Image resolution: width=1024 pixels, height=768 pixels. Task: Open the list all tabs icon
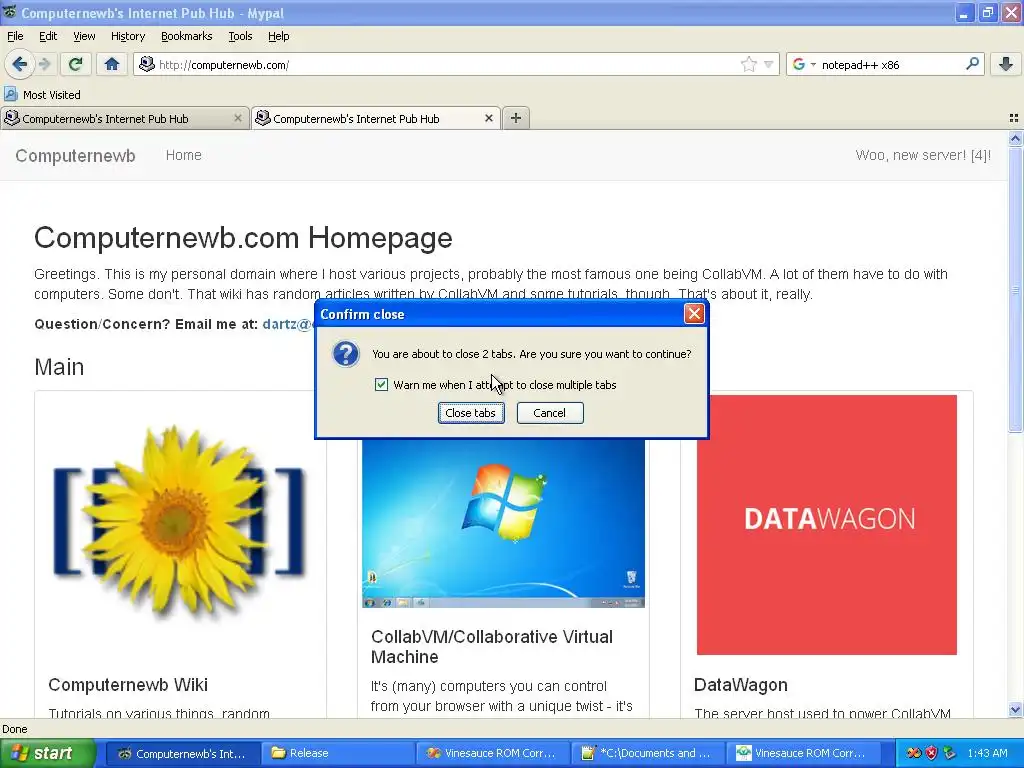click(x=1014, y=118)
